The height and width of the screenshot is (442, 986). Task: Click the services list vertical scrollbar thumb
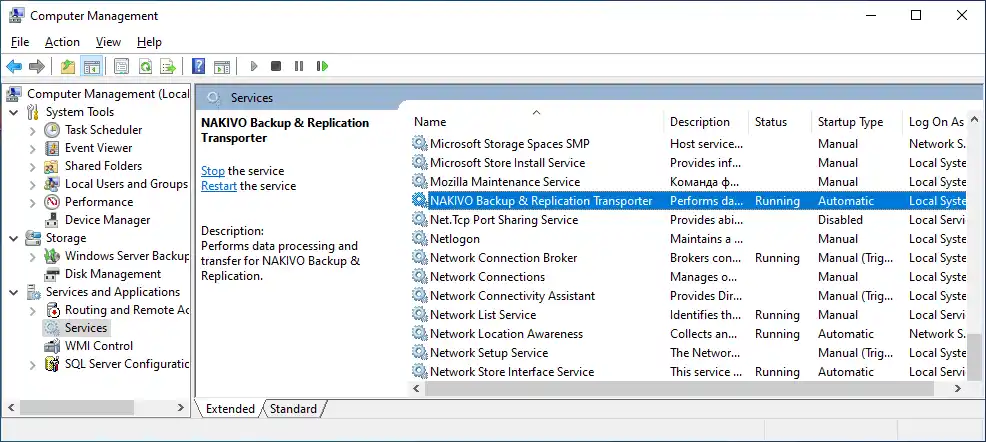point(974,357)
